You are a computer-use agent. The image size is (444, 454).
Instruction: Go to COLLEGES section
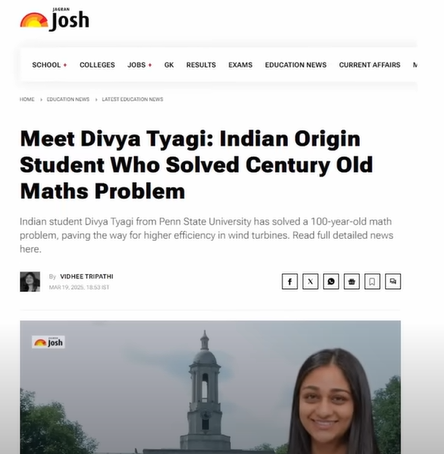(97, 65)
